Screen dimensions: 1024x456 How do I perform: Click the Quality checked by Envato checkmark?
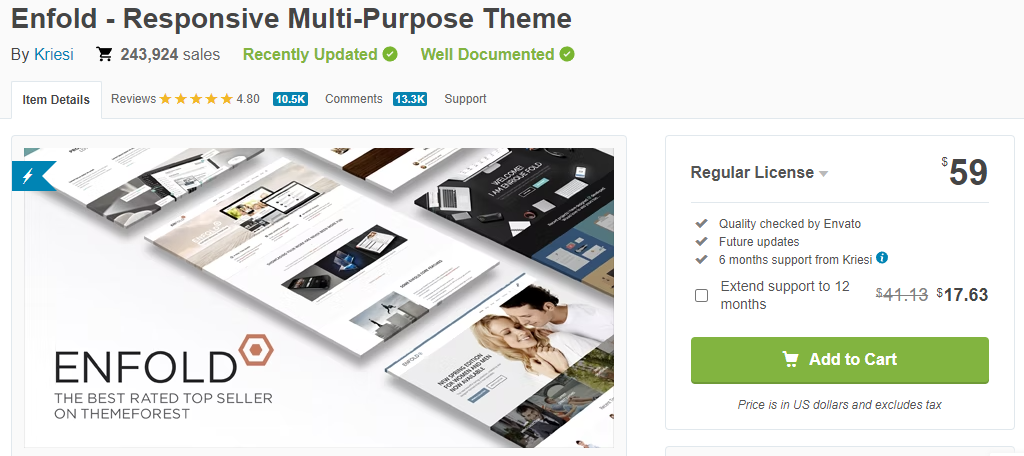coord(701,223)
